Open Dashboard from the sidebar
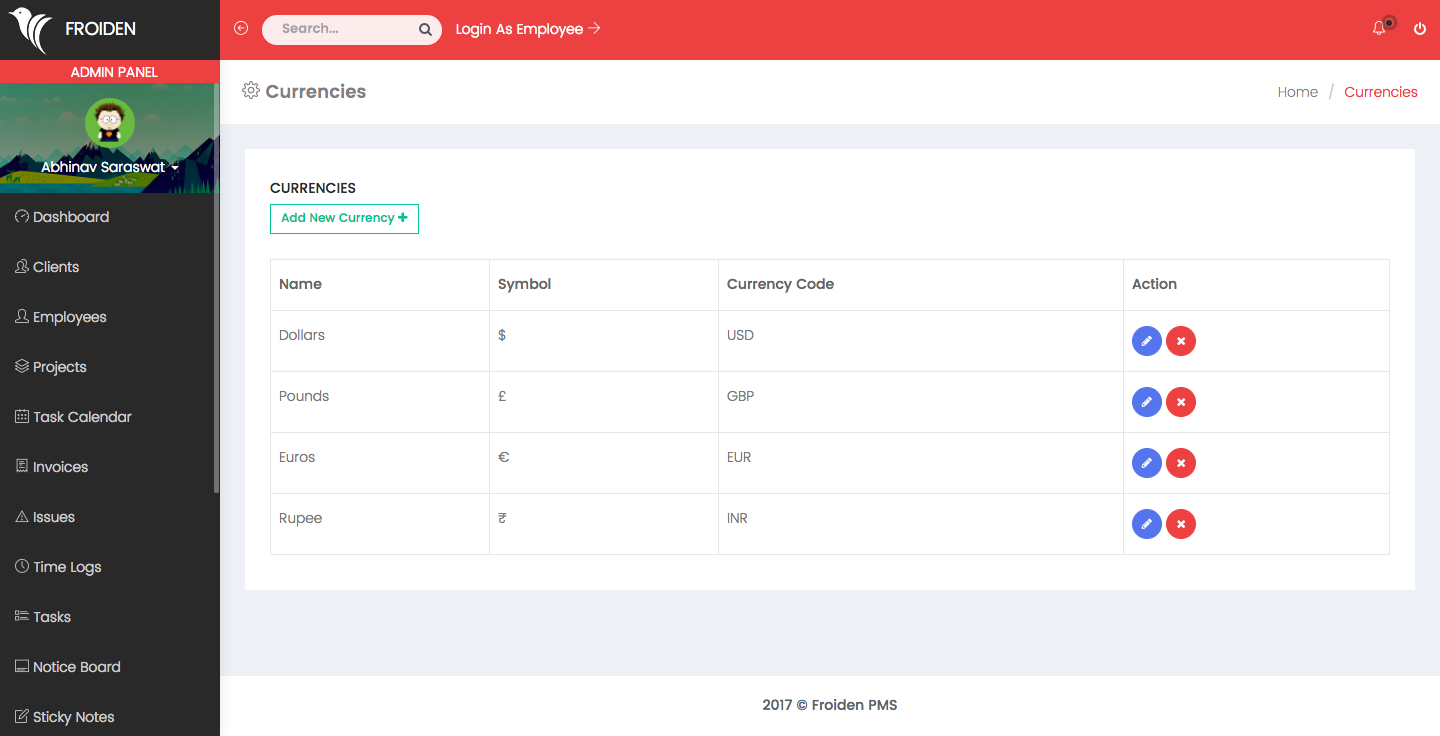Viewport: 1440px width, 736px height. (x=70, y=217)
